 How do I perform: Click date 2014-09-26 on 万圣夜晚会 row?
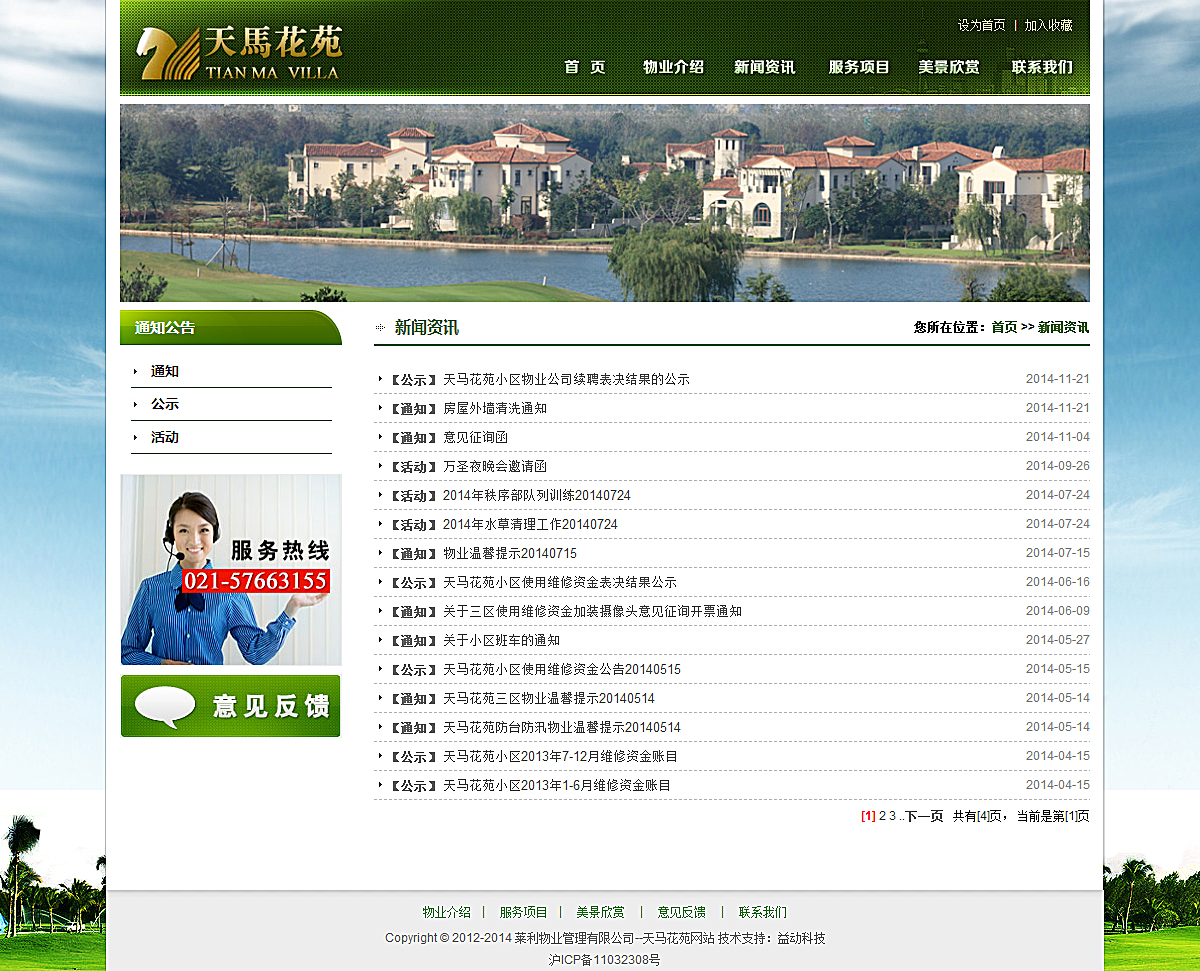coord(1058,466)
